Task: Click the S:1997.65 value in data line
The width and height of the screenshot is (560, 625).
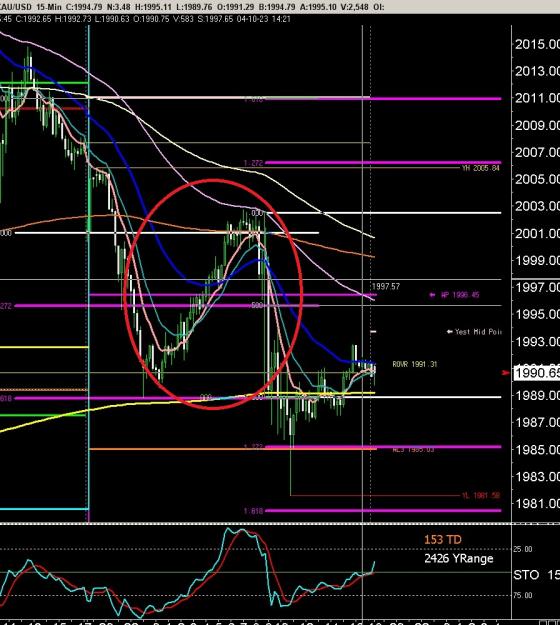Action: (215, 19)
